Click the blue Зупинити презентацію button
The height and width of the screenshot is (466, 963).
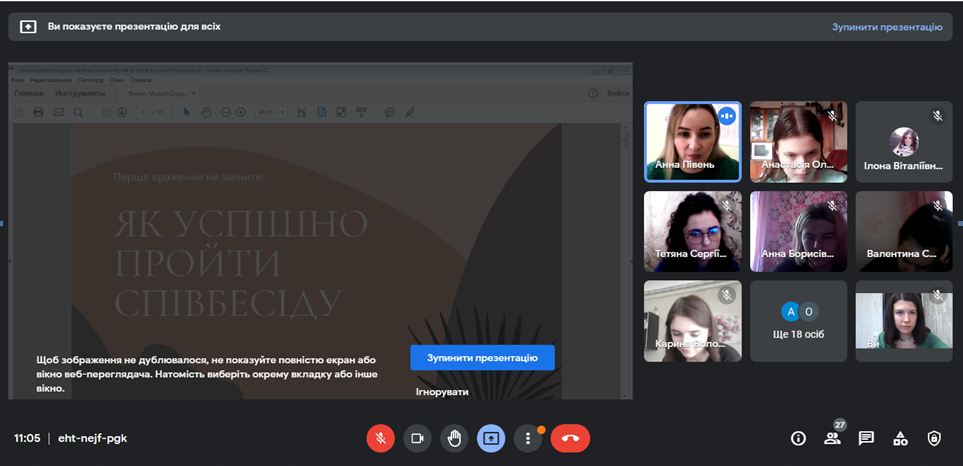[x=482, y=358]
